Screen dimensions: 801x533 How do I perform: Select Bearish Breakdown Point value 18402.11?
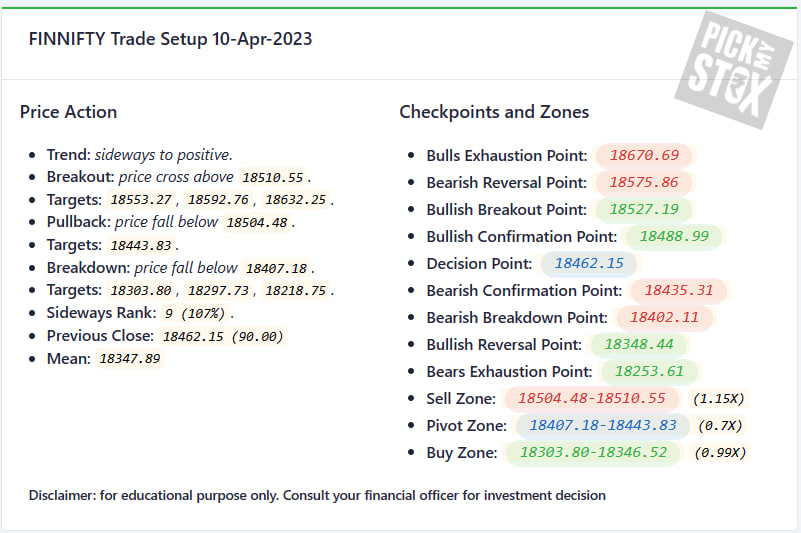click(664, 318)
